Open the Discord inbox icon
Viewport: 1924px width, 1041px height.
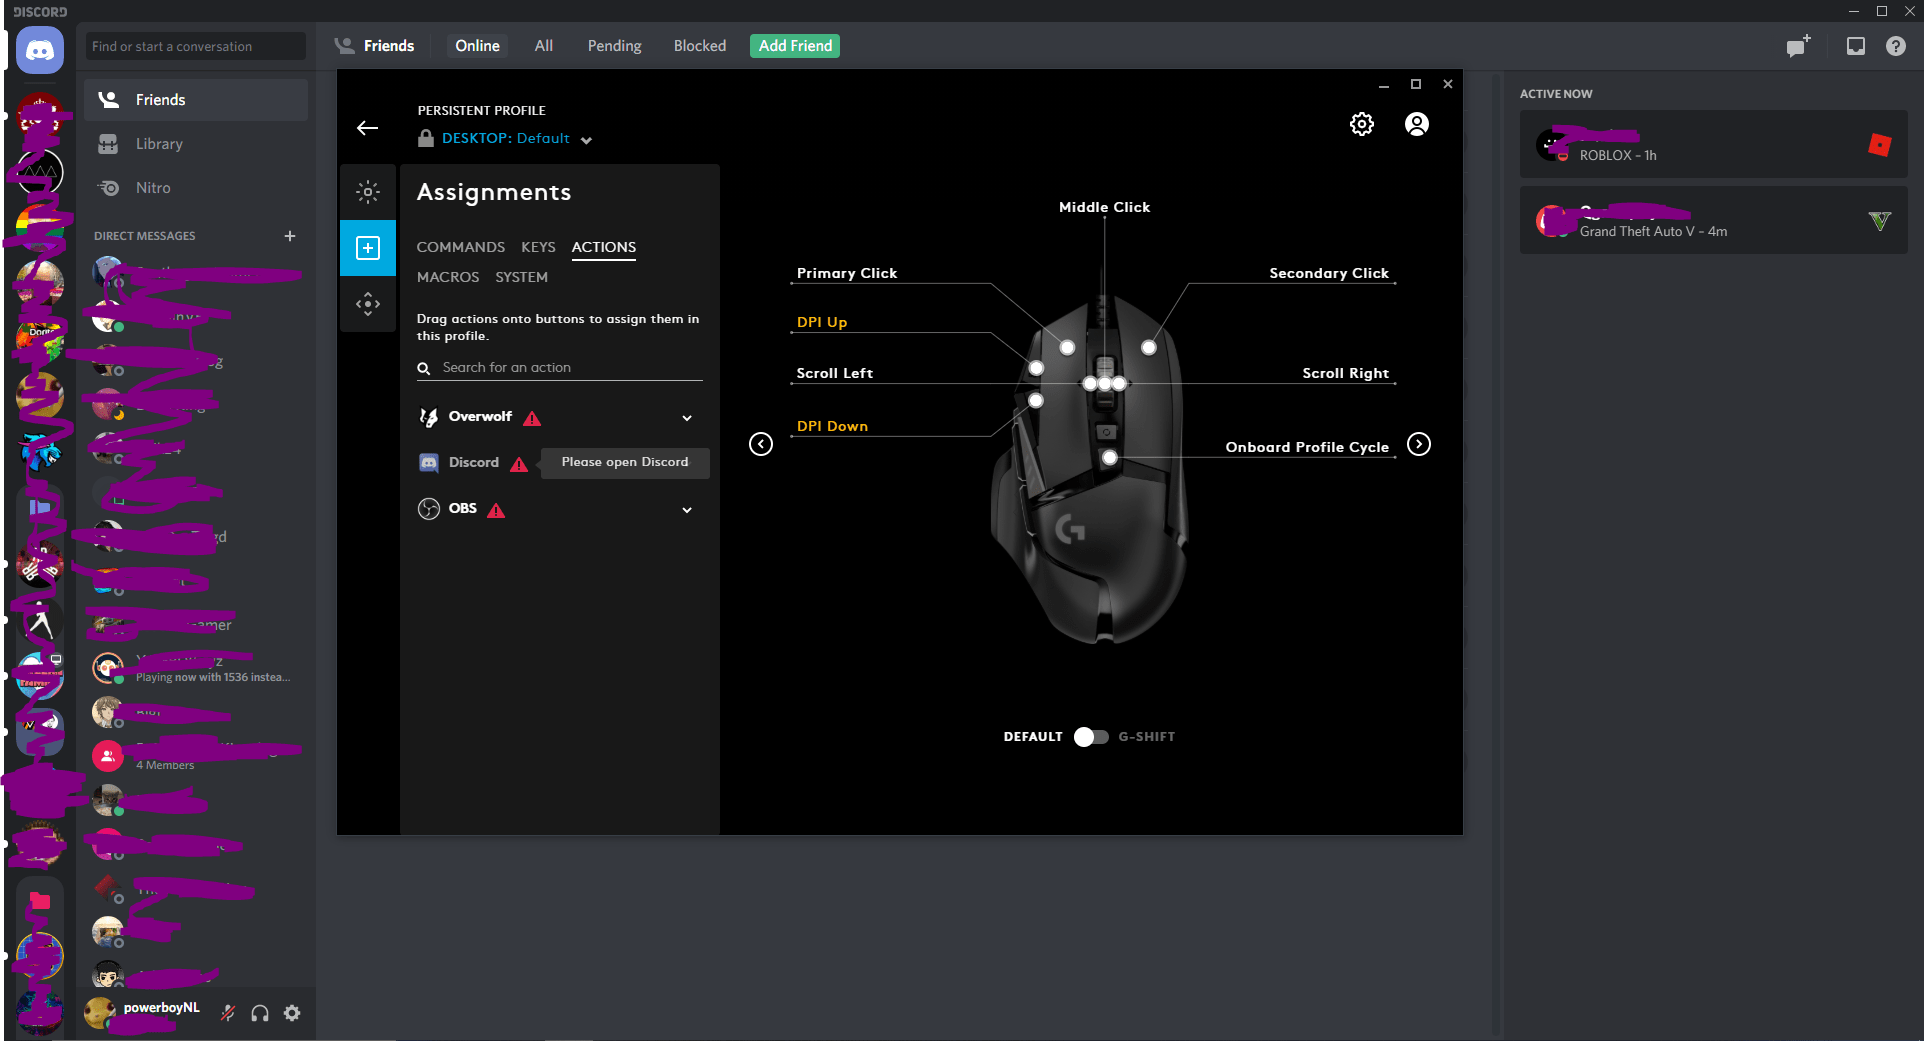[x=1855, y=45]
